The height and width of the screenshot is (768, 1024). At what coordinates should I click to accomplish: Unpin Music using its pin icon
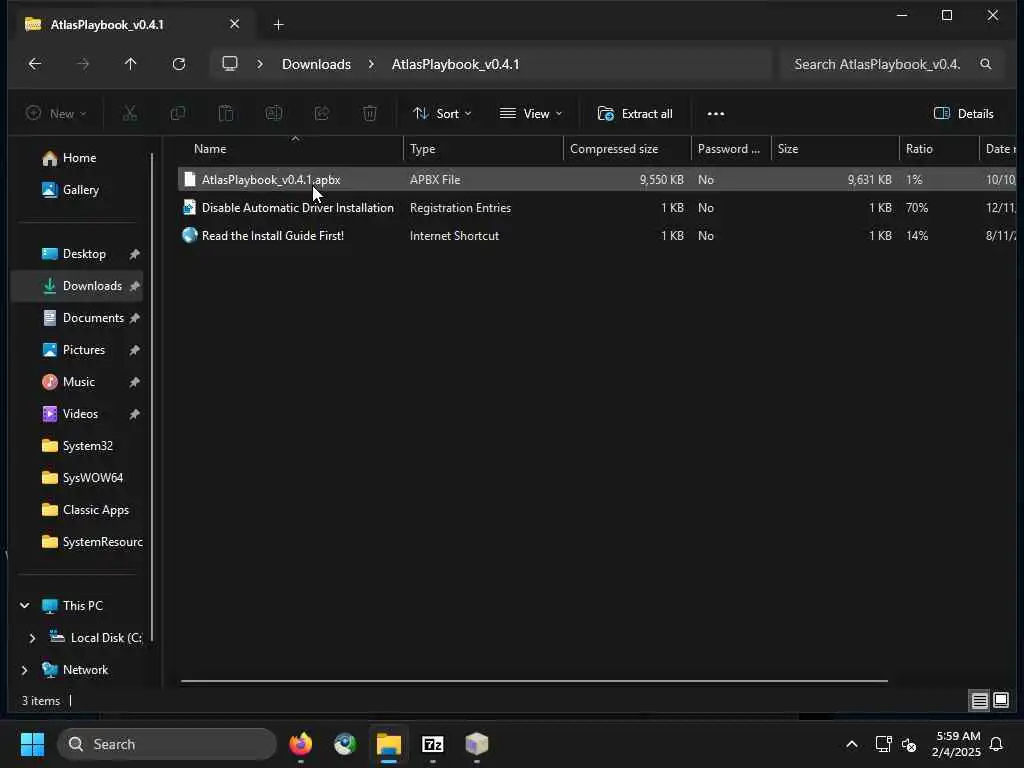pyautogui.click(x=135, y=382)
